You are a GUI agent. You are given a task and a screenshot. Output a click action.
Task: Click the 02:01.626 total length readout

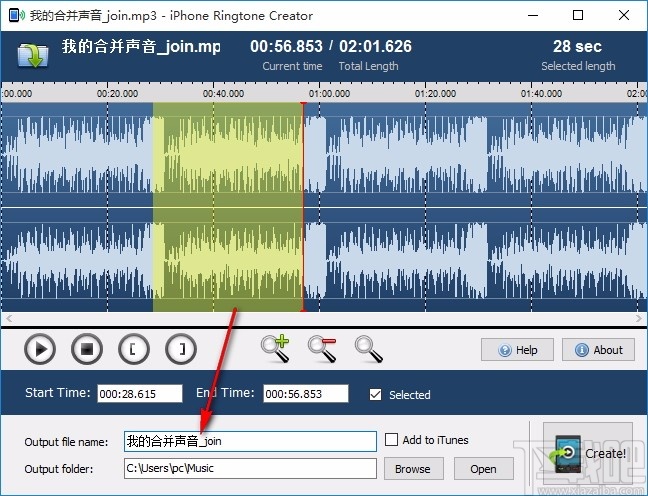[375, 46]
